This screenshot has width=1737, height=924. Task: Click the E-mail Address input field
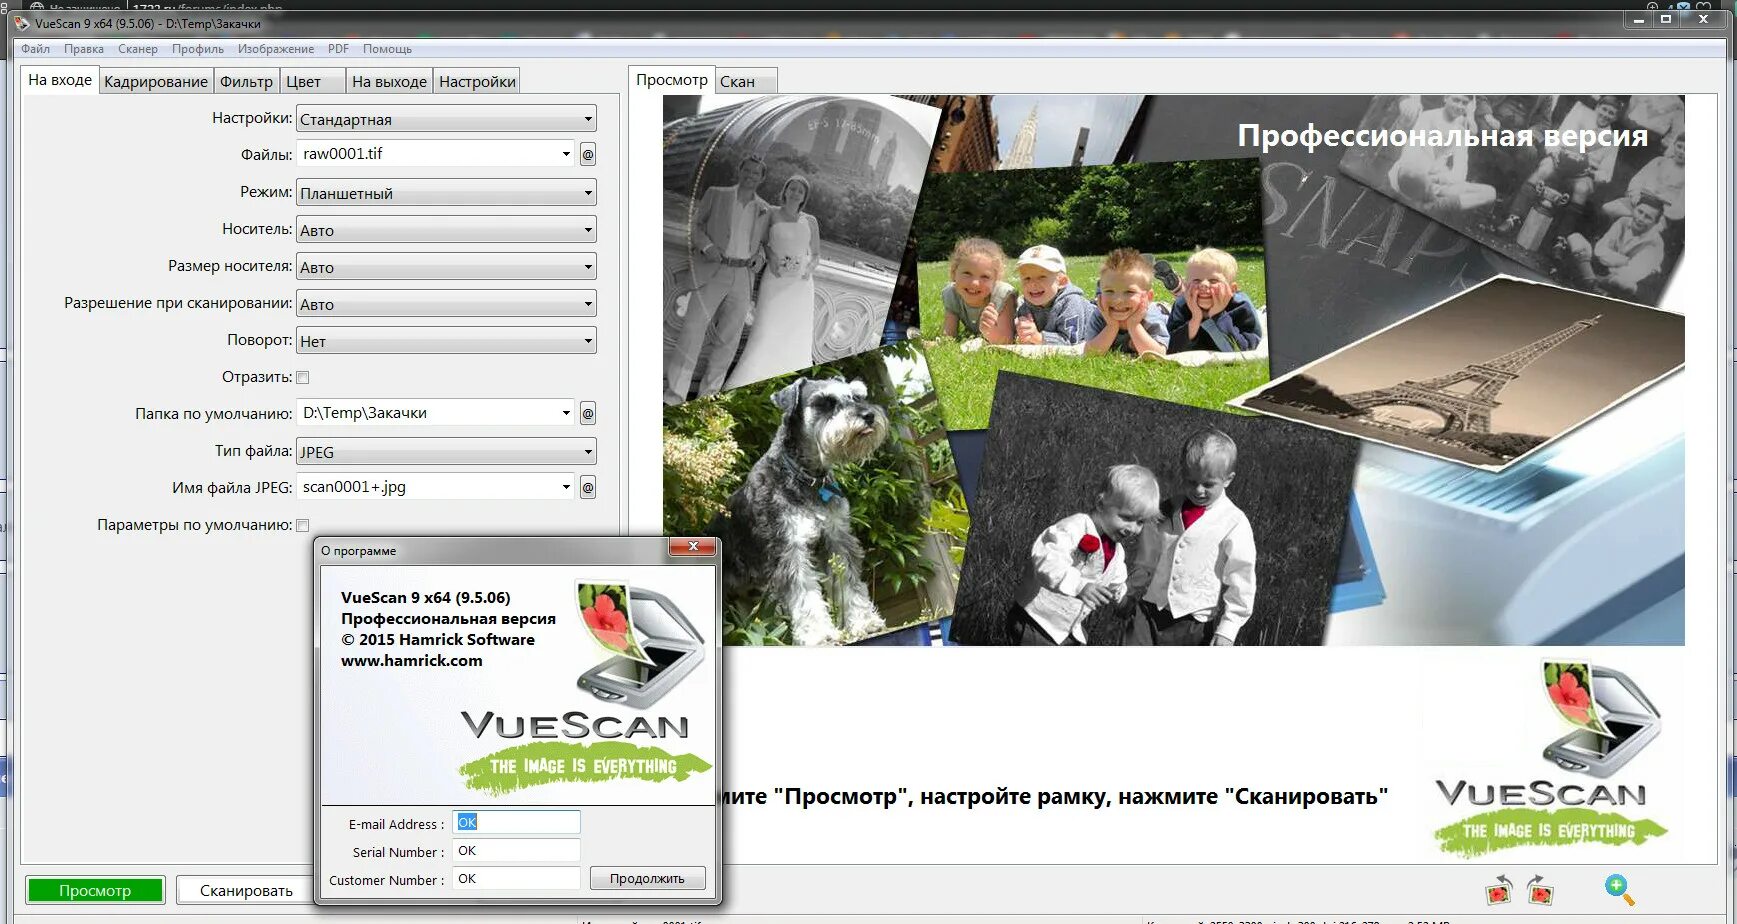pos(516,822)
